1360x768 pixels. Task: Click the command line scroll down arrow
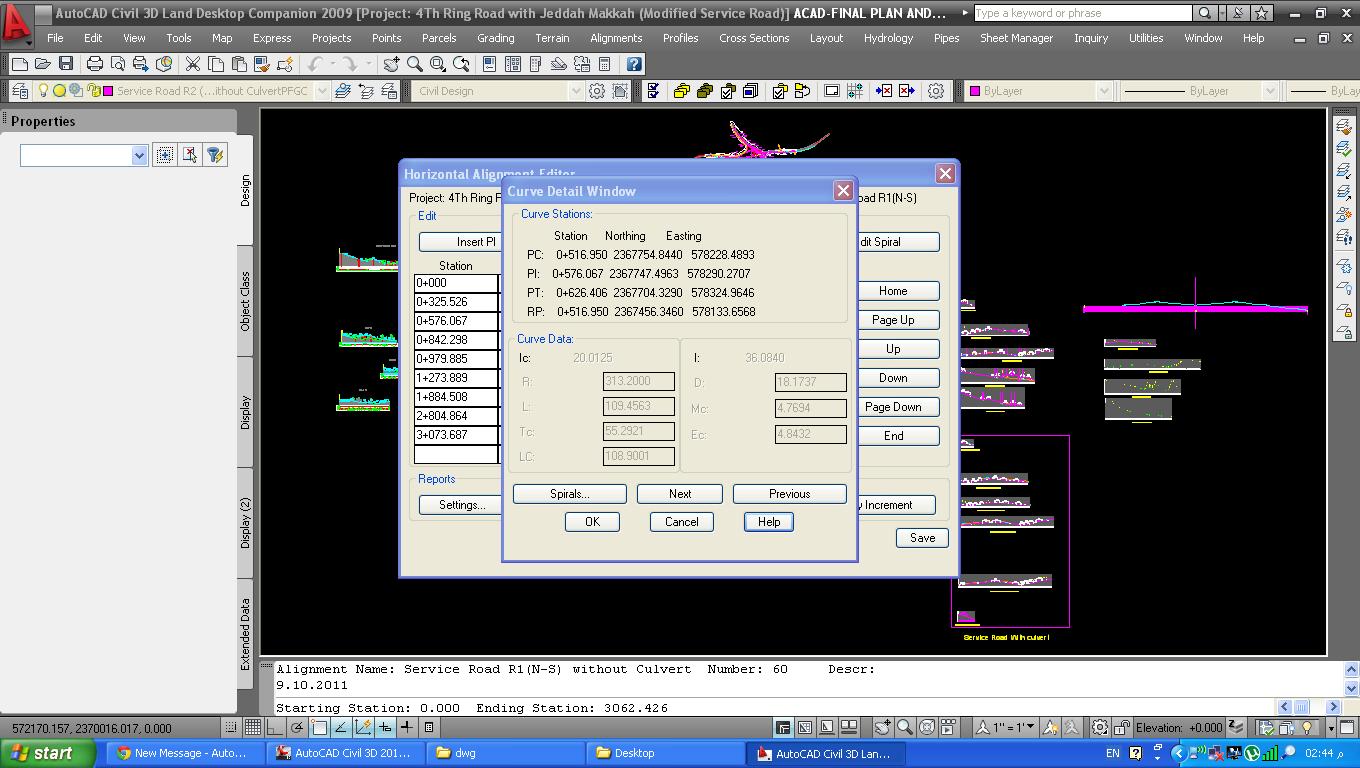tap(1352, 688)
